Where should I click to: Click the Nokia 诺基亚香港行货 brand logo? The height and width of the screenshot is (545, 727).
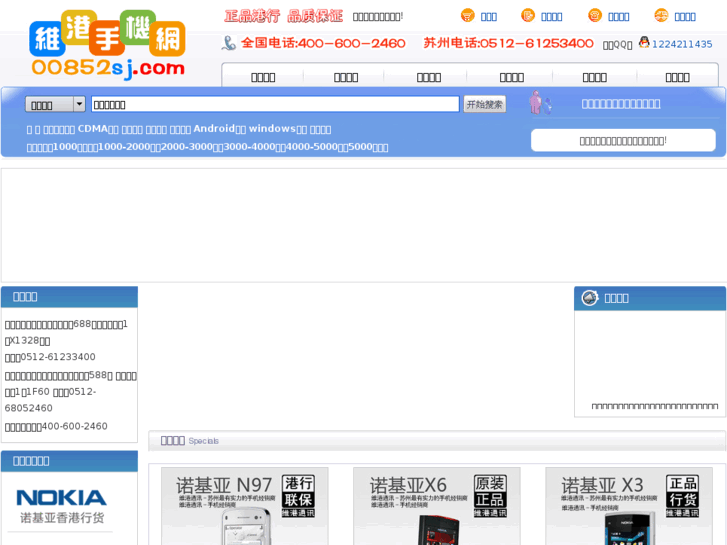tap(62, 506)
